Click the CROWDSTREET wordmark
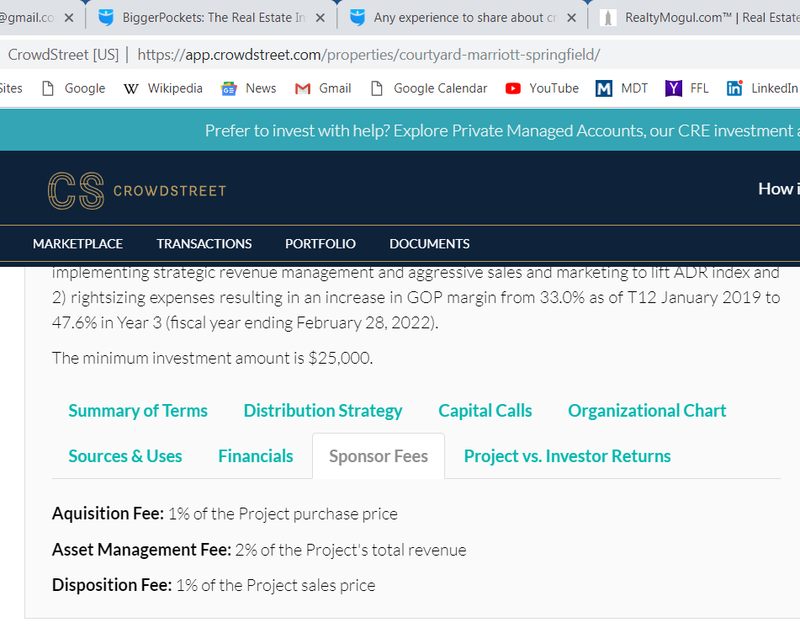Image resolution: width=800 pixels, height=644 pixels. 169,191
